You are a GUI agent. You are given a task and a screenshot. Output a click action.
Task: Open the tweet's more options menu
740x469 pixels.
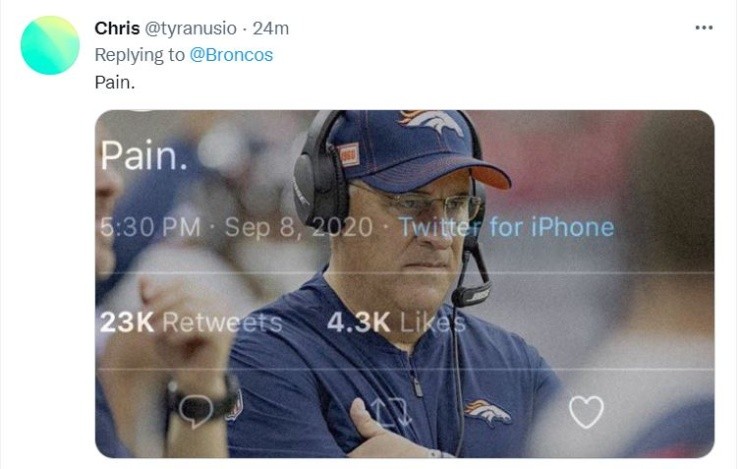(x=704, y=28)
